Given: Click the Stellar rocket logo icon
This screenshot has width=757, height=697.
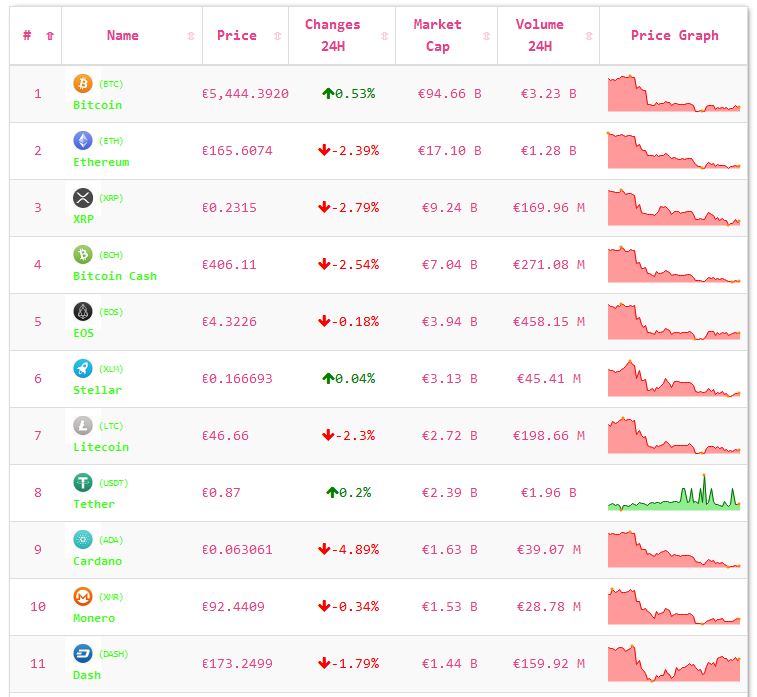Looking at the screenshot, I should pos(83,369).
